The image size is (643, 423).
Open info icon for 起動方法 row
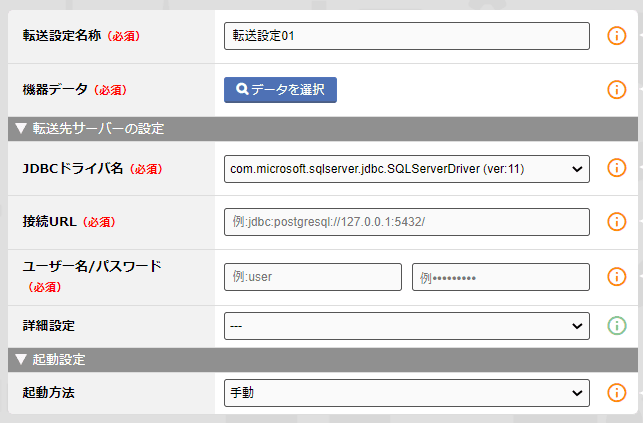[x=616, y=393]
